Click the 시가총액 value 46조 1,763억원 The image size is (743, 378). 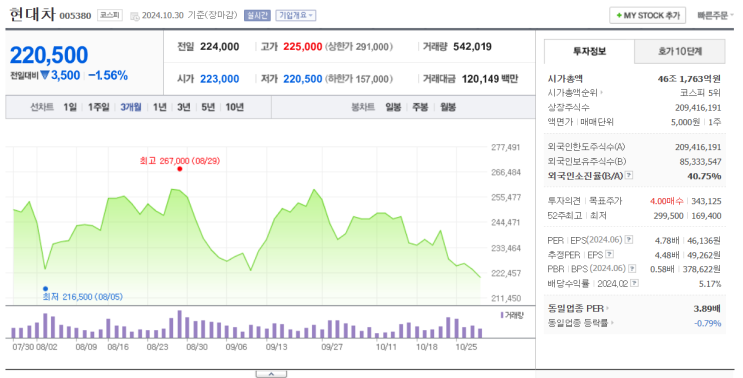(x=689, y=79)
